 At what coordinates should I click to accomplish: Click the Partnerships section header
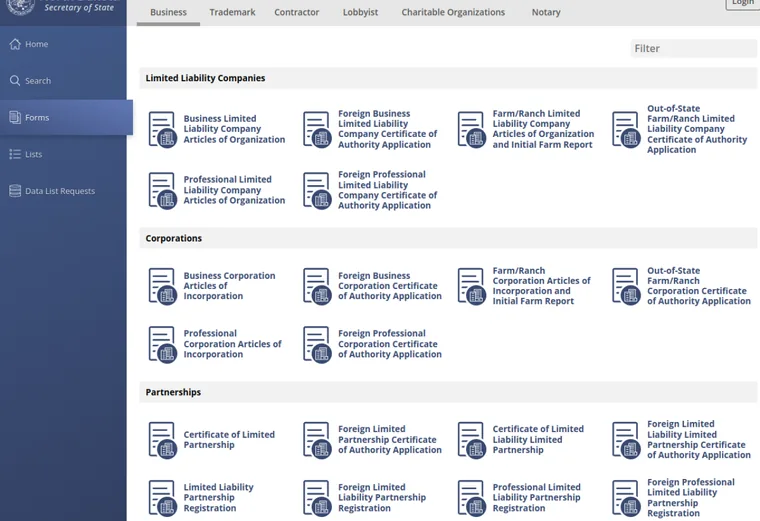(x=448, y=392)
